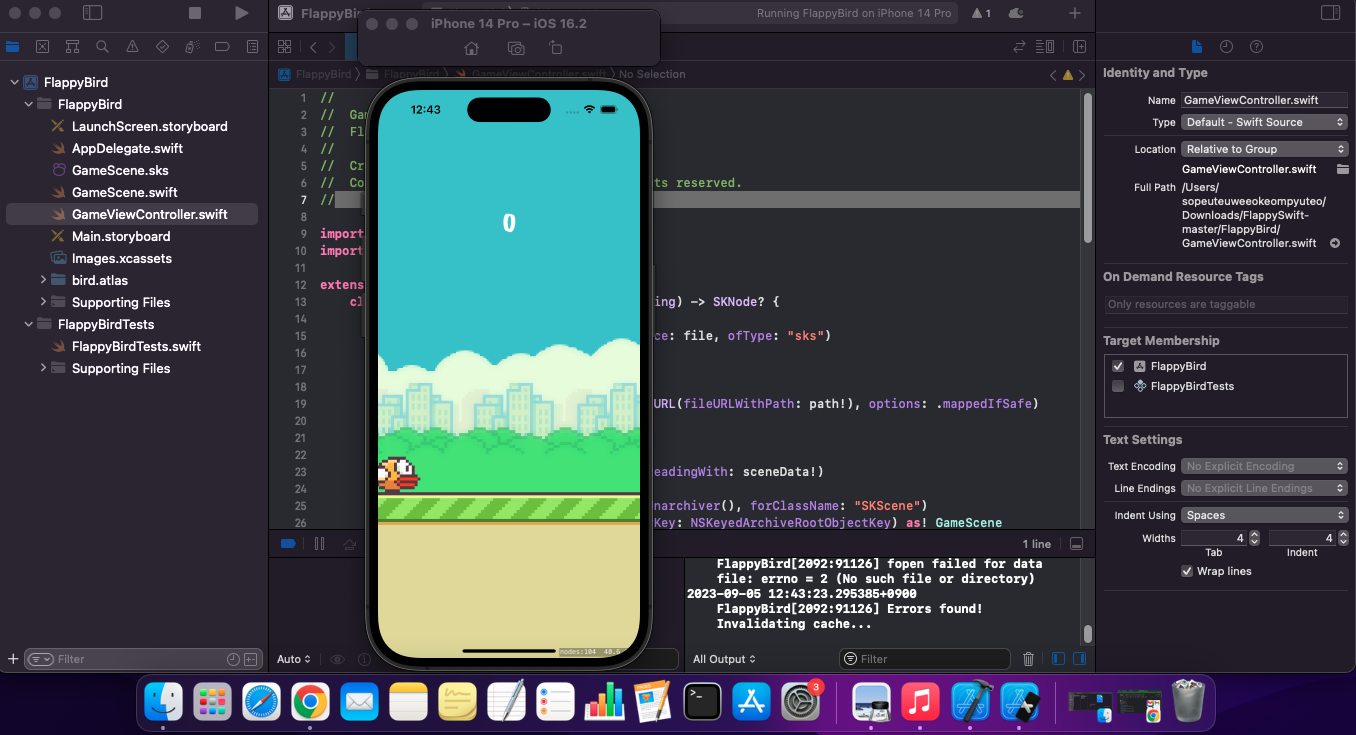
Task: Collapse the FlappyBirdTests group
Action: (x=28, y=324)
